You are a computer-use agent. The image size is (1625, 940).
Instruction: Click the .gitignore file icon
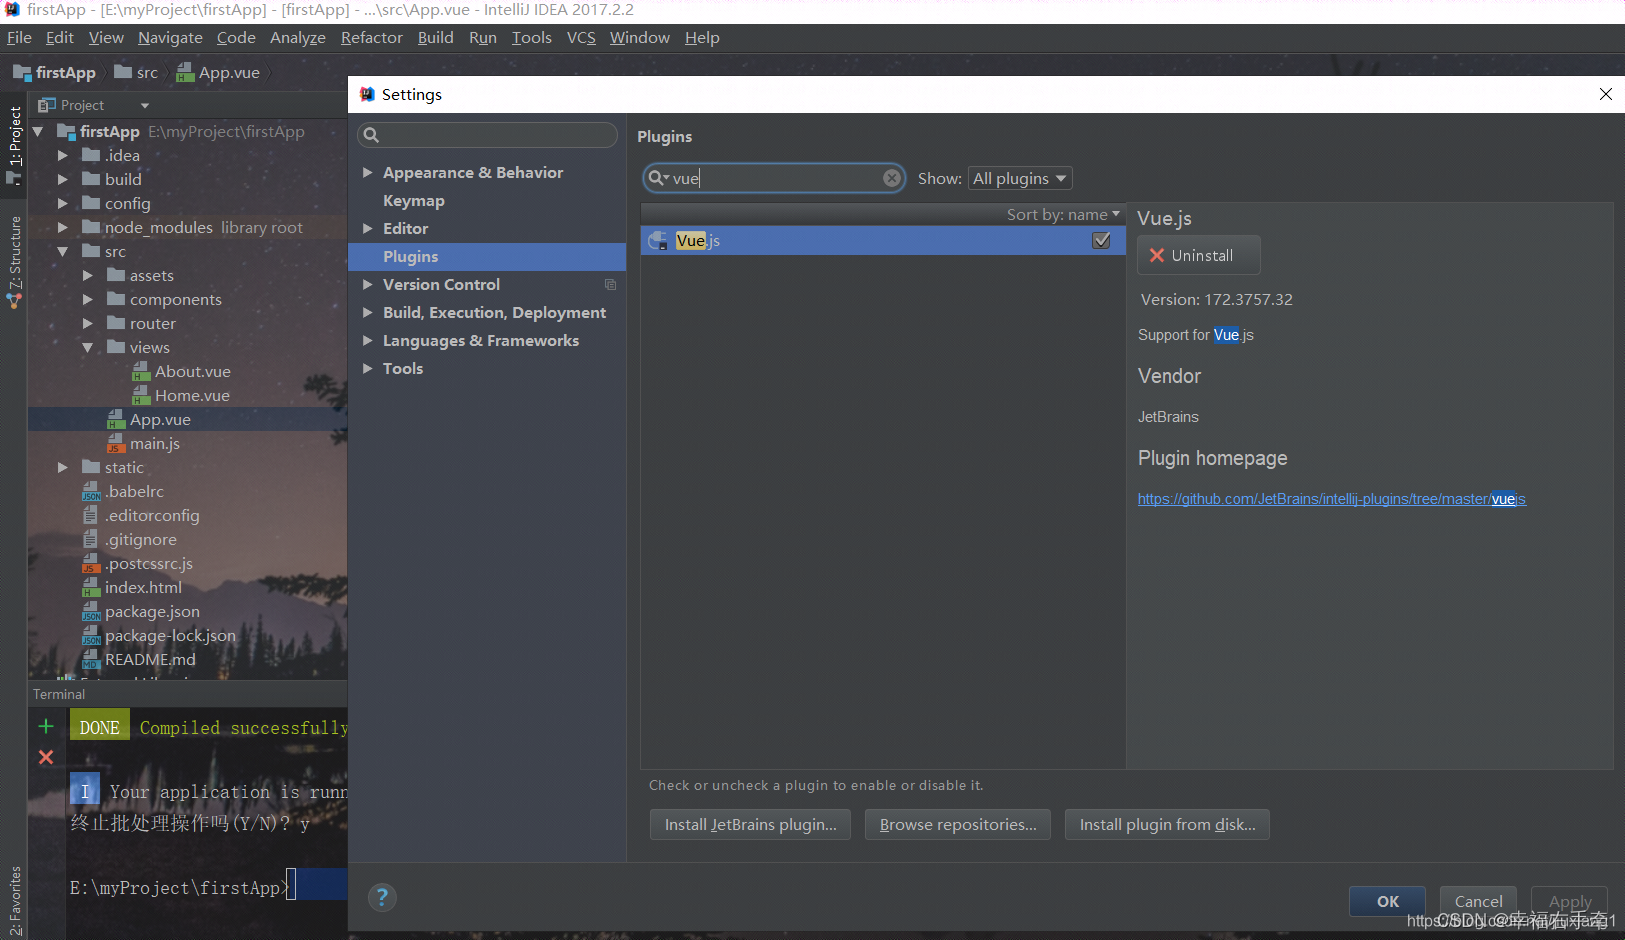pyautogui.click(x=91, y=539)
